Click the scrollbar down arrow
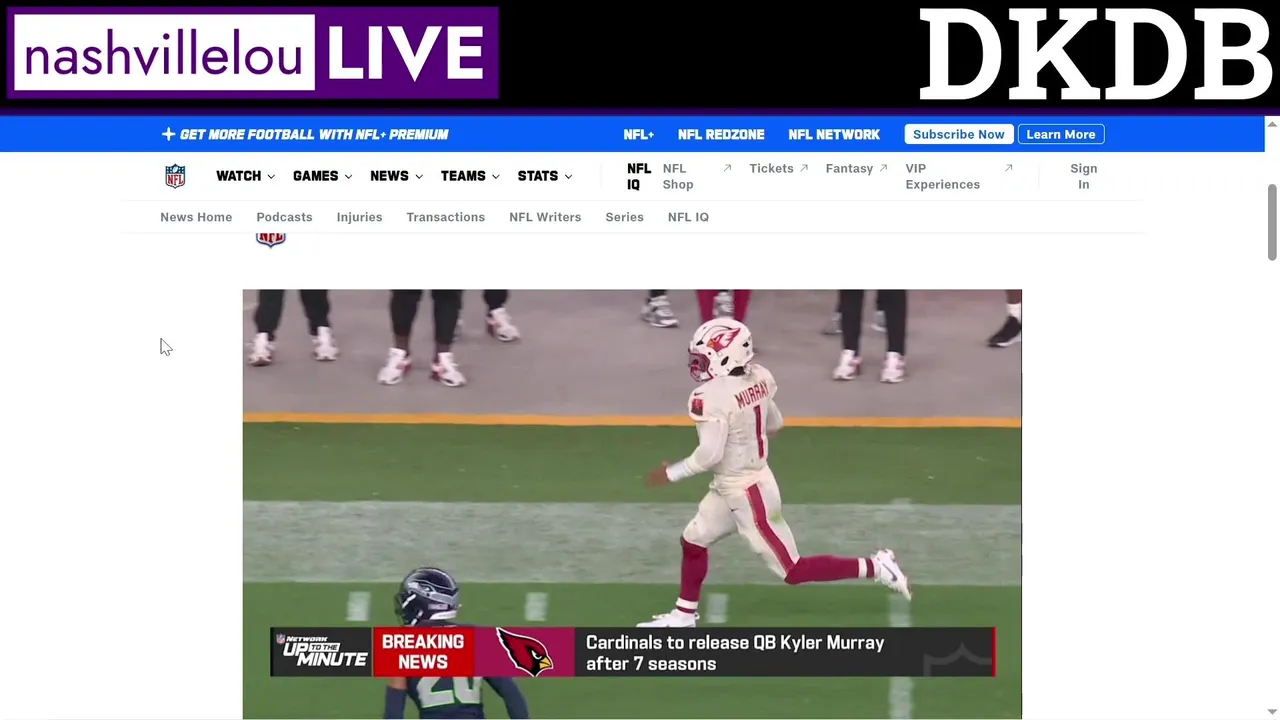The height and width of the screenshot is (720, 1280). (1272, 712)
